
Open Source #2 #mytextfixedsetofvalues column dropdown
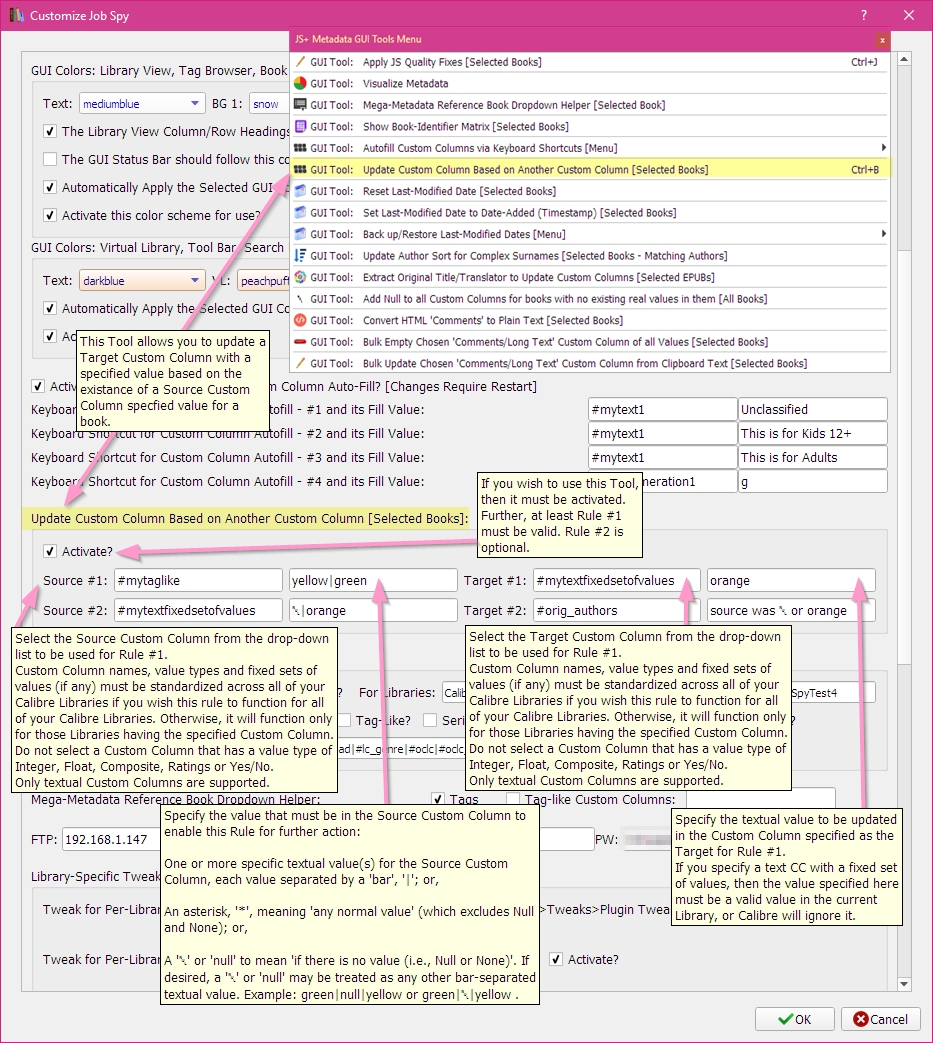click(x=198, y=610)
